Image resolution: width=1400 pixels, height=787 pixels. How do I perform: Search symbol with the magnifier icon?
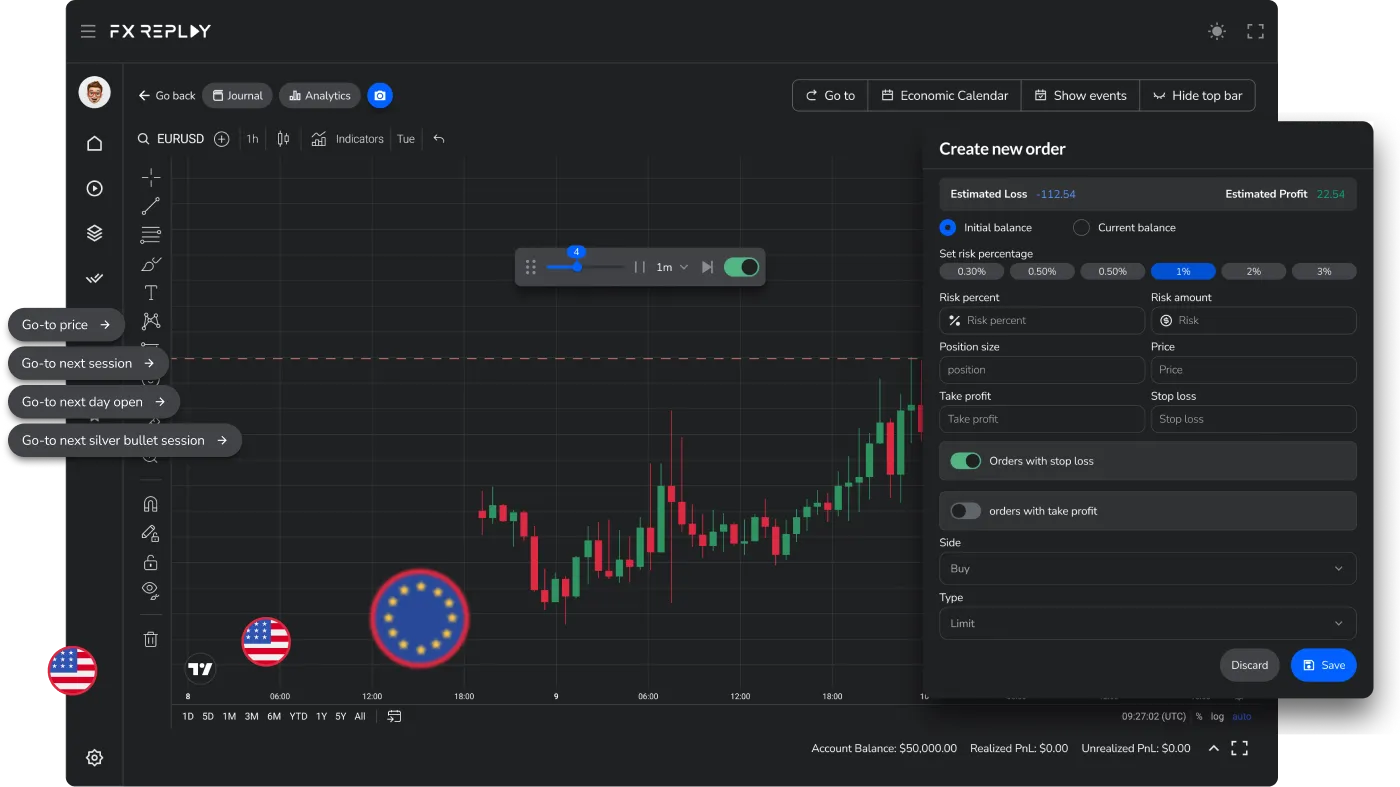(x=144, y=139)
